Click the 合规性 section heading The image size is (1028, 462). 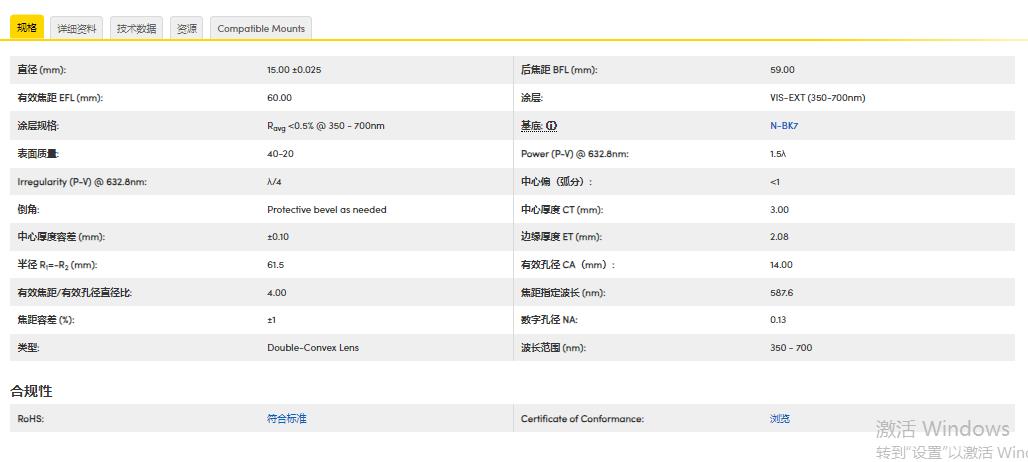(31, 391)
